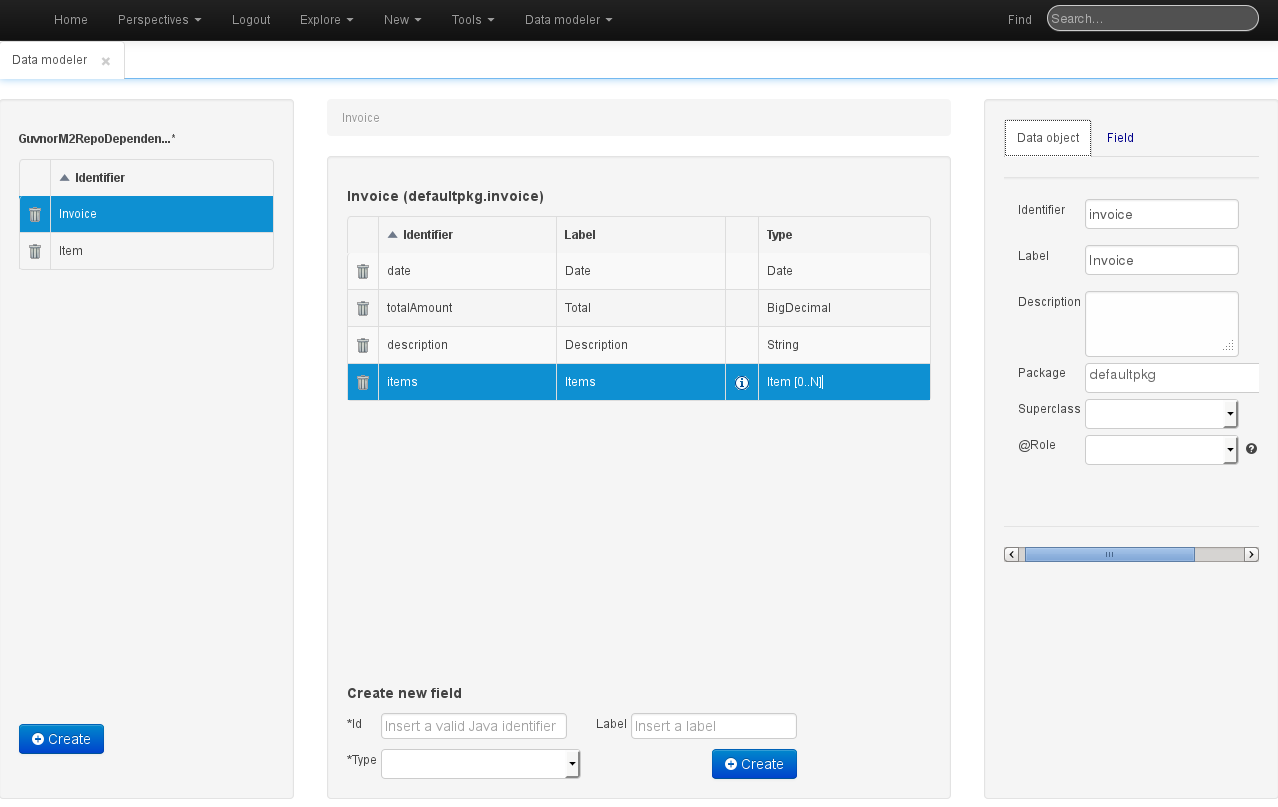Click trash icon for description field
Screen dimensions: 1278x807
[x=363, y=345]
